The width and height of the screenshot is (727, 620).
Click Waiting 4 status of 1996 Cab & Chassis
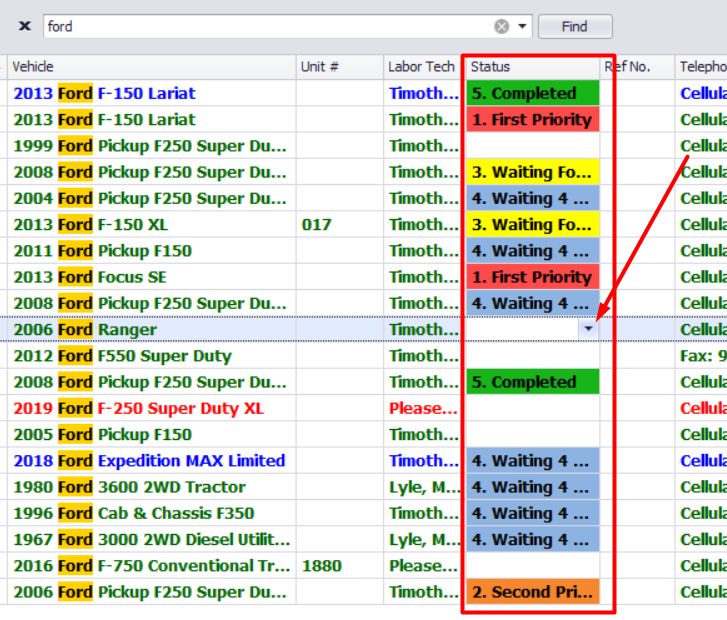[533, 513]
